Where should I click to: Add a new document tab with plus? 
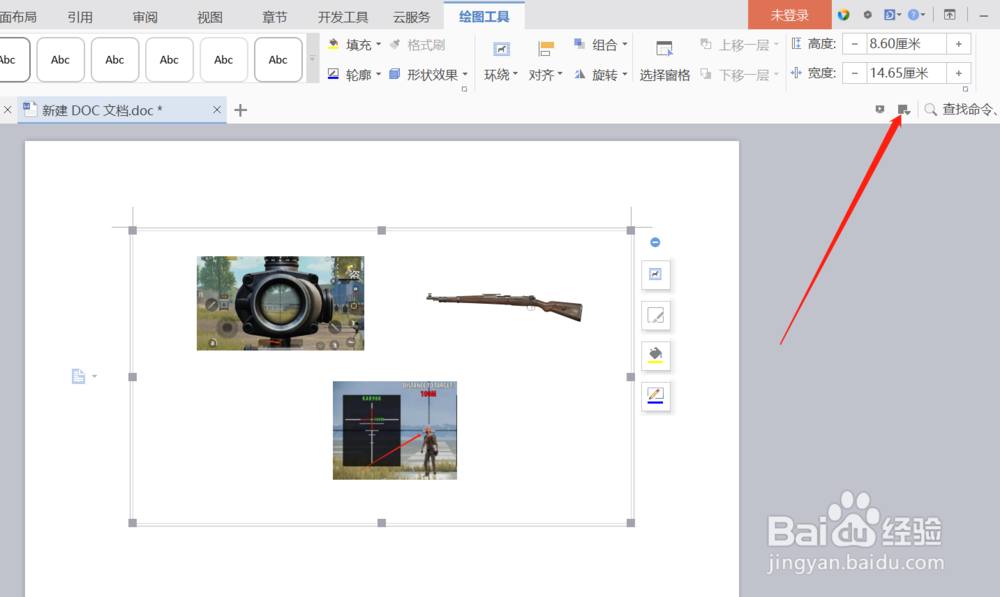[x=240, y=110]
